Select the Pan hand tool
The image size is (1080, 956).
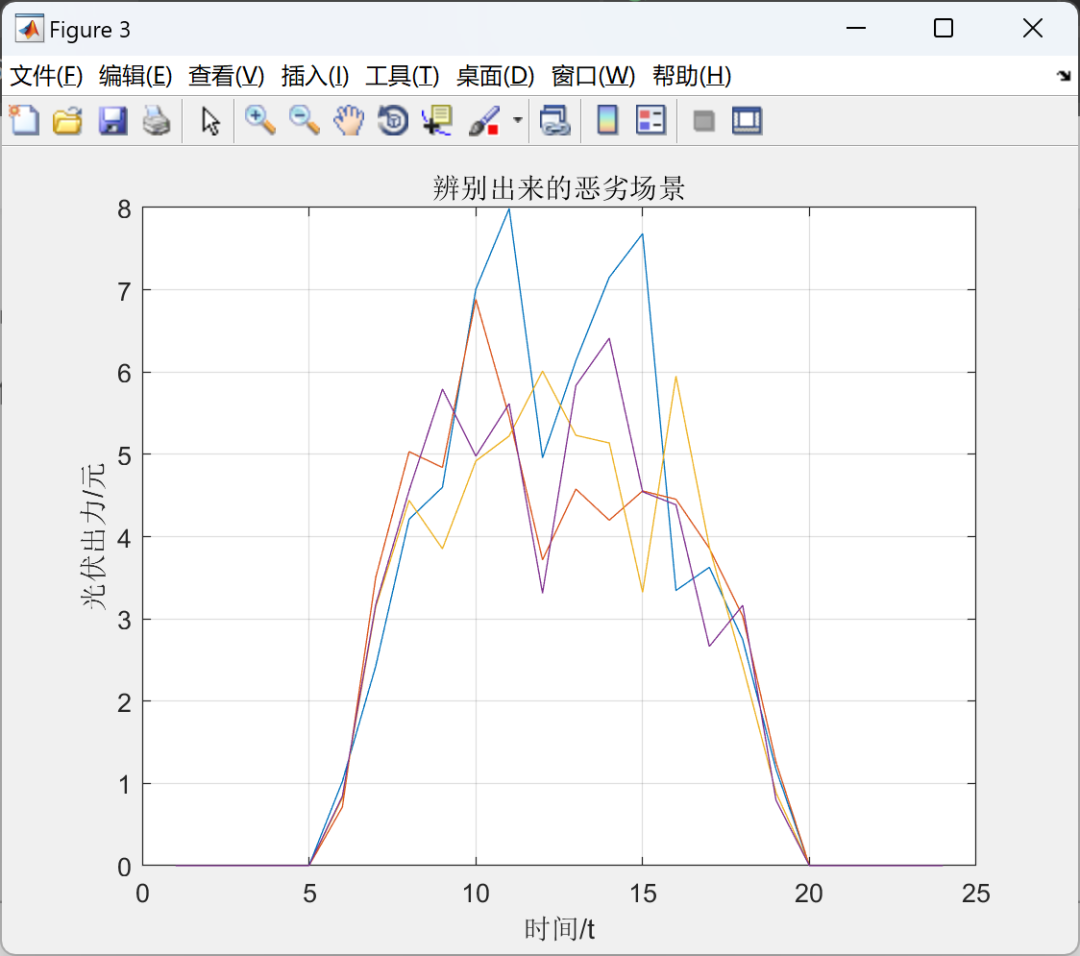click(x=349, y=121)
